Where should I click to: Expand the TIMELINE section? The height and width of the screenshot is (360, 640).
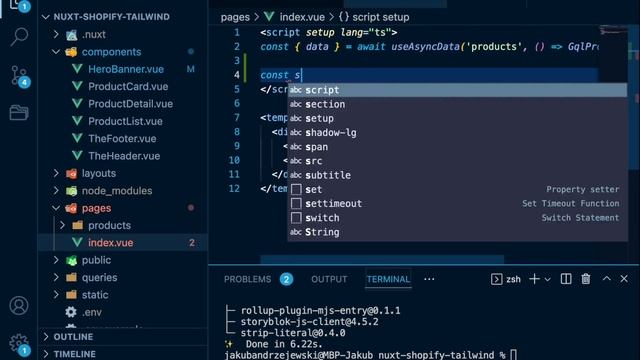coord(46,354)
